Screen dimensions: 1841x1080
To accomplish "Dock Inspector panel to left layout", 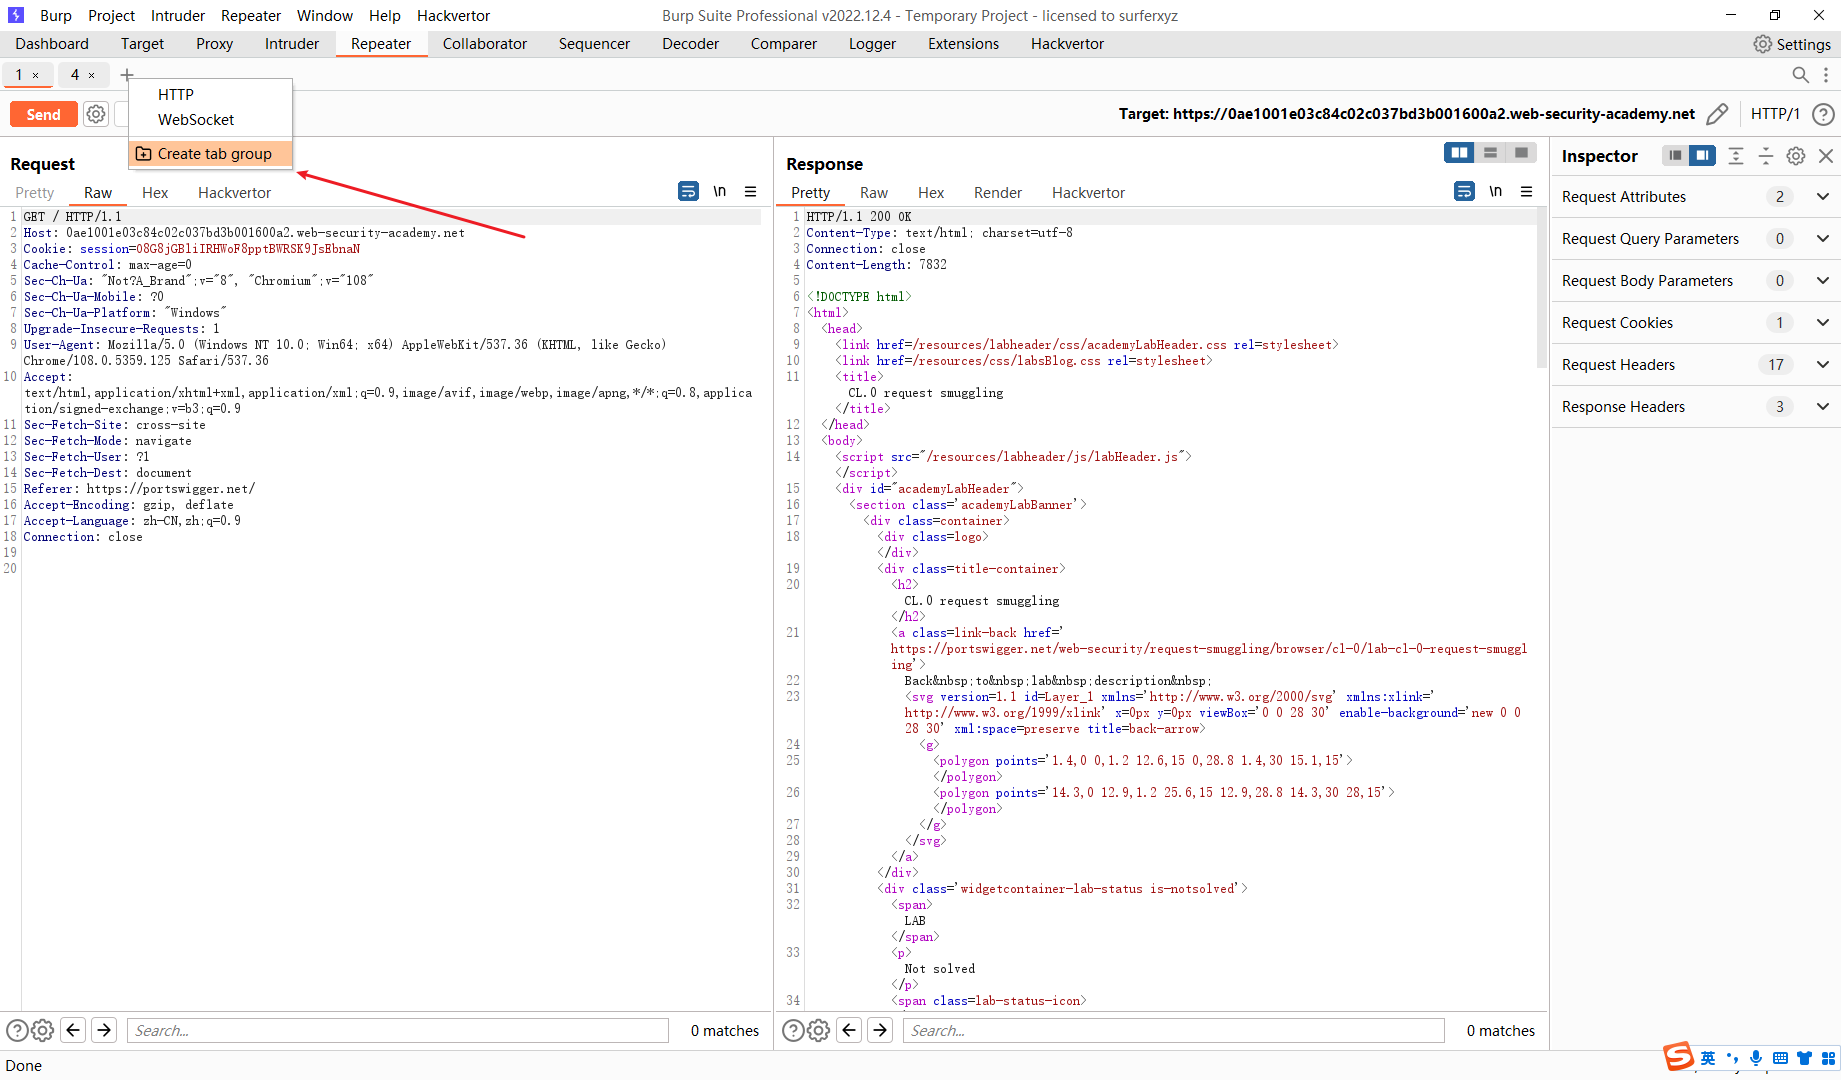I will point(1675,156).
